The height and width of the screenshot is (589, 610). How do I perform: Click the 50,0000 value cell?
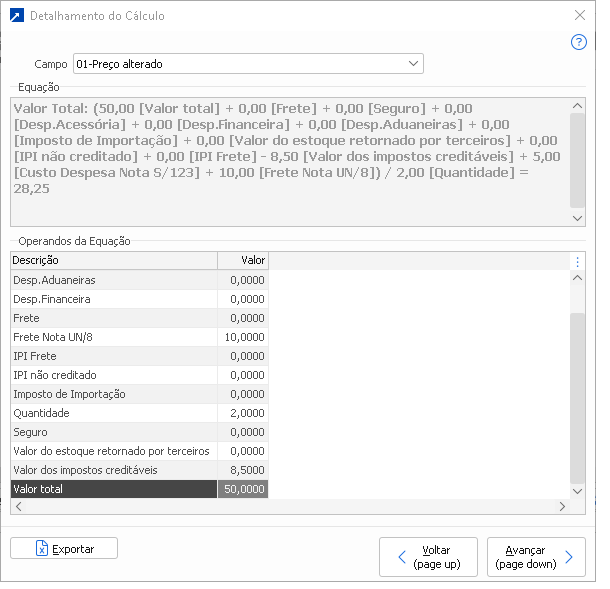click(x=243, y=489)
